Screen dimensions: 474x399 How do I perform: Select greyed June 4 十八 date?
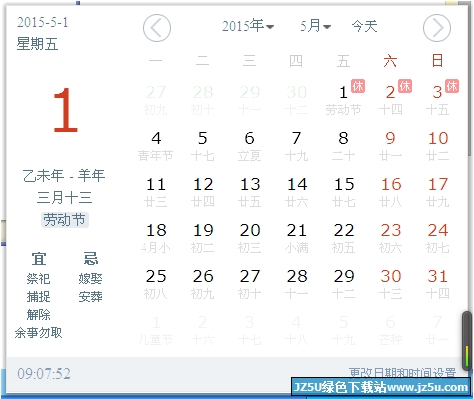coord(297,330)
